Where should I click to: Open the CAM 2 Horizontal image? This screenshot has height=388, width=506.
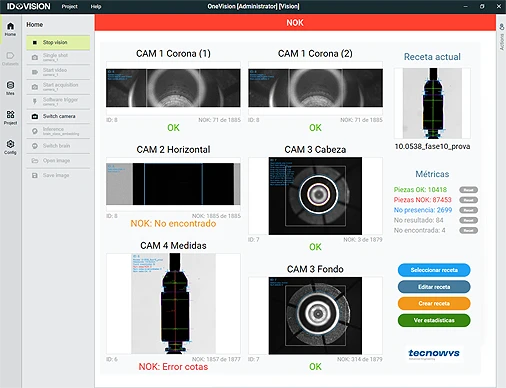(x=173, y=184)
